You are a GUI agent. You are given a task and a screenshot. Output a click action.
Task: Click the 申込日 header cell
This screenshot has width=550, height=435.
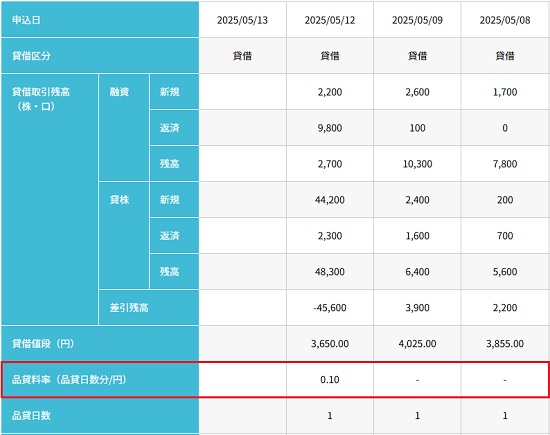[100, 20]
